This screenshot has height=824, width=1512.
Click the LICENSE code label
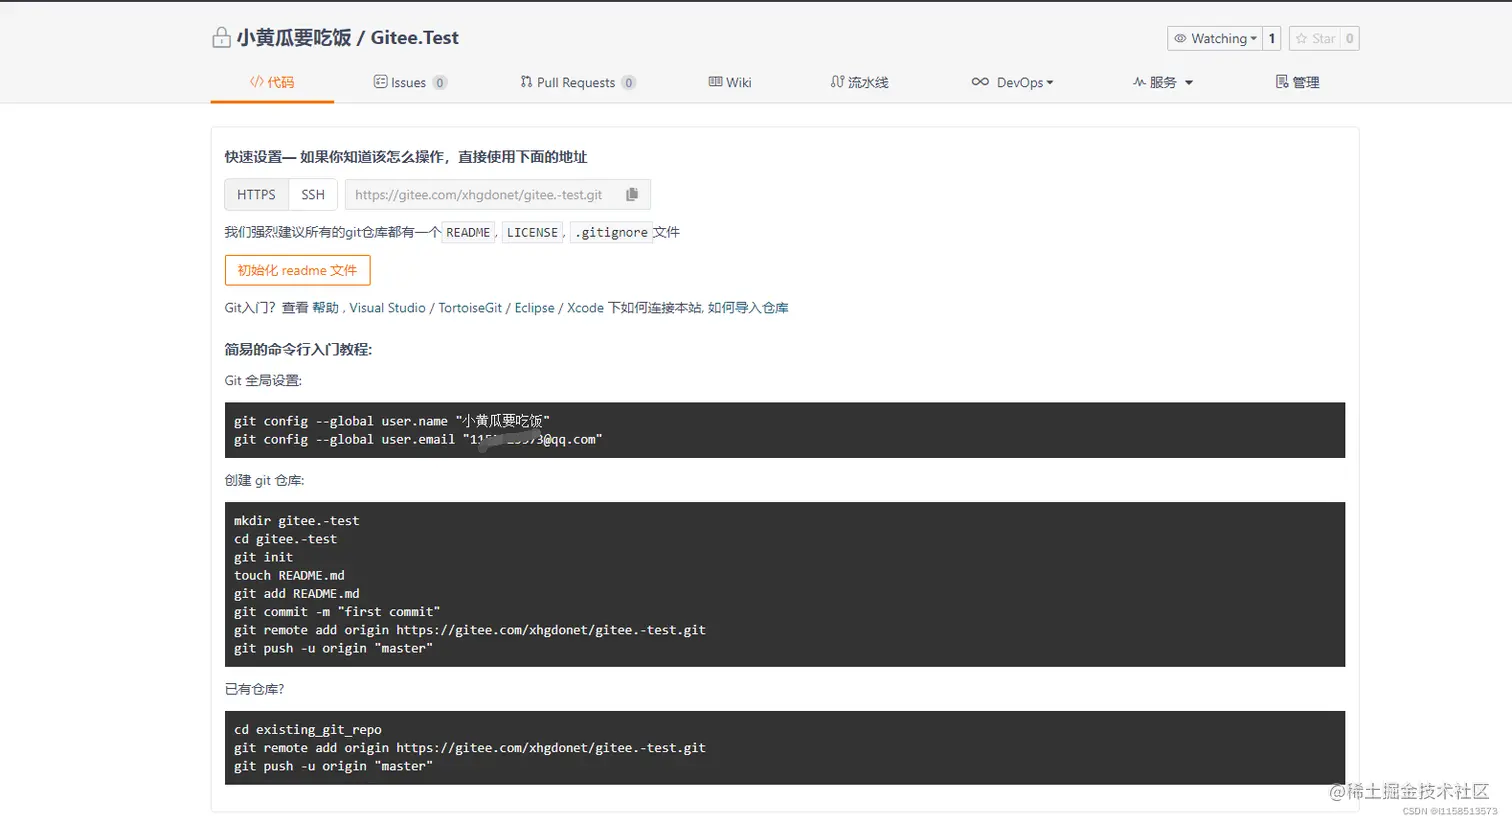(532, 232)
